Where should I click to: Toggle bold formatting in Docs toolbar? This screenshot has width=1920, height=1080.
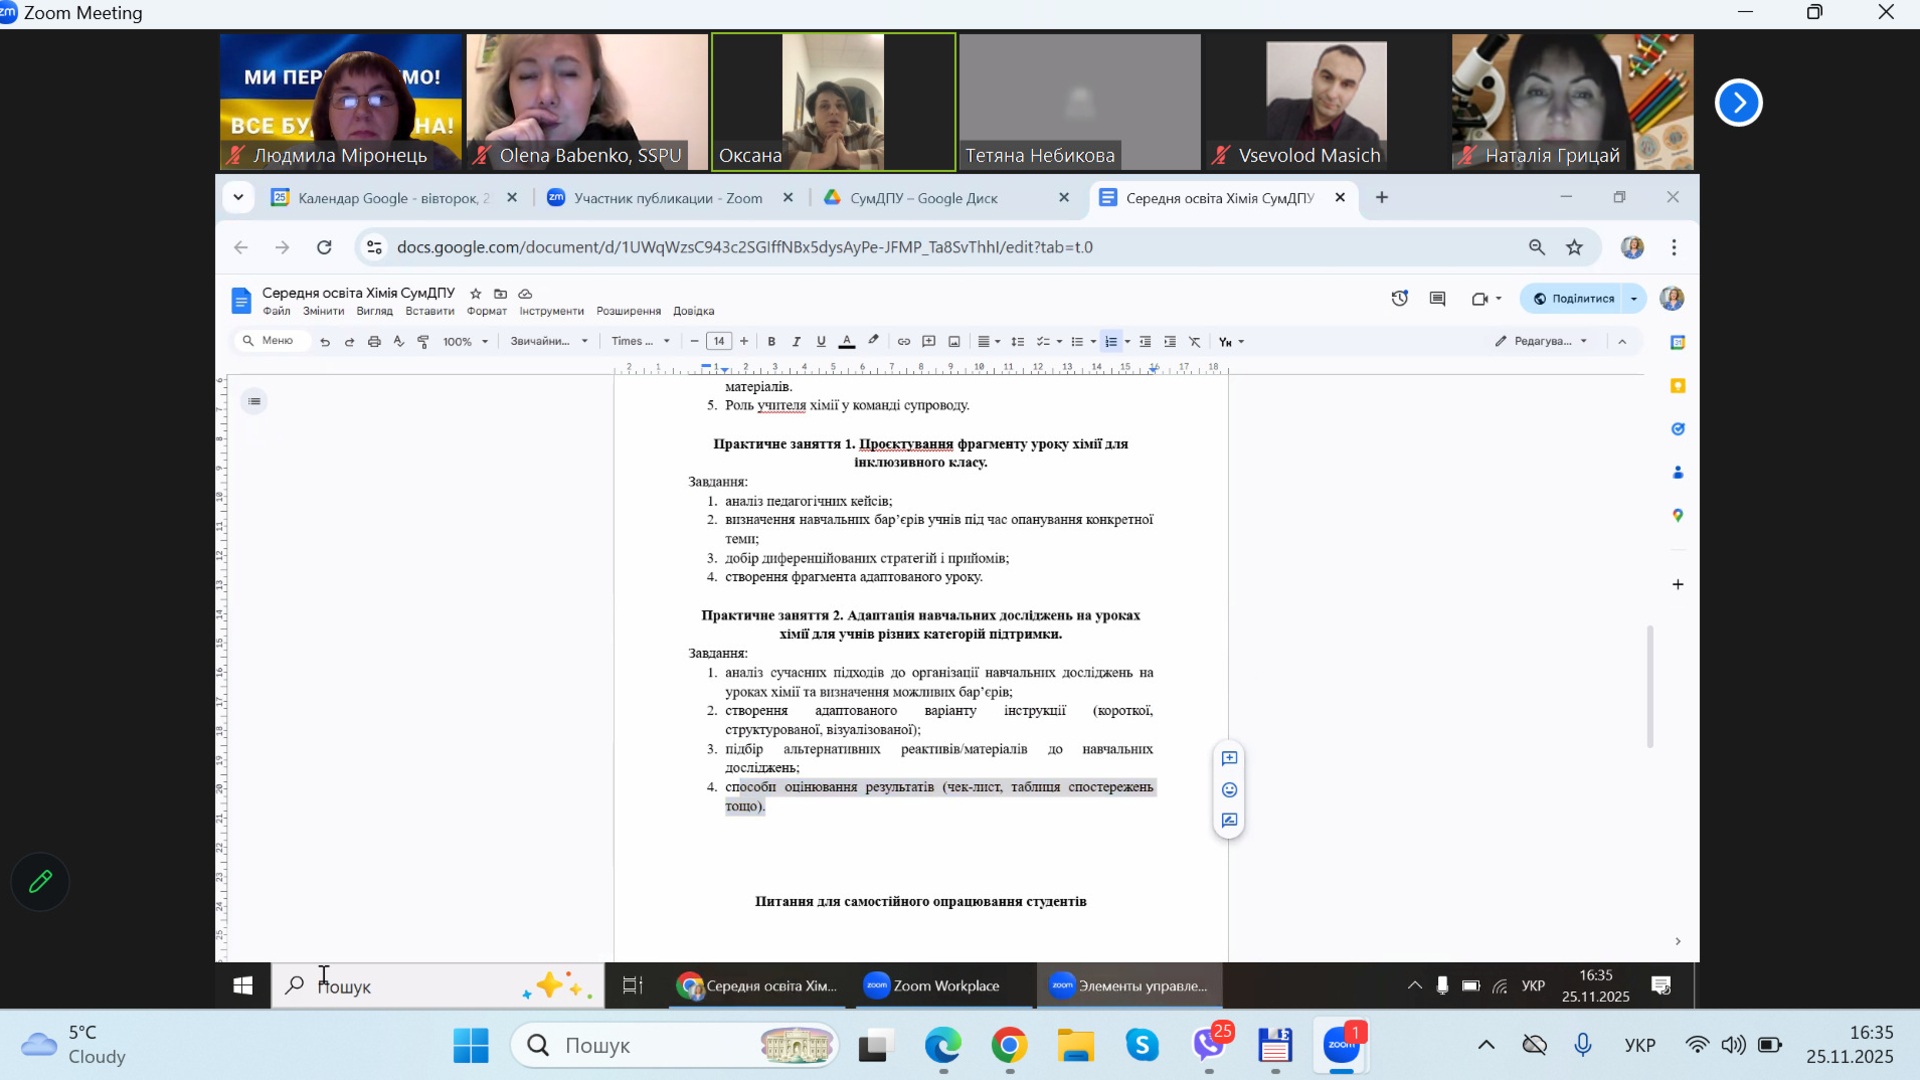click(x=771, y=342)
